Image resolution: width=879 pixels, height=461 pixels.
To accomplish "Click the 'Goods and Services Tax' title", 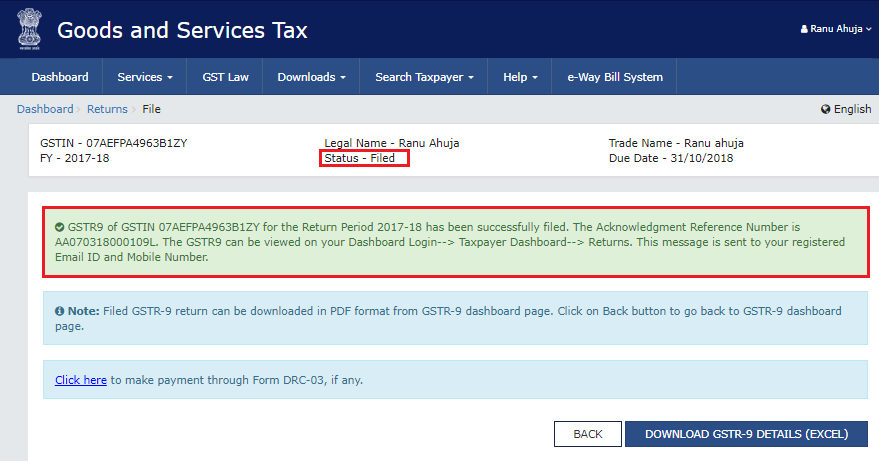I will tap(182, 30).
